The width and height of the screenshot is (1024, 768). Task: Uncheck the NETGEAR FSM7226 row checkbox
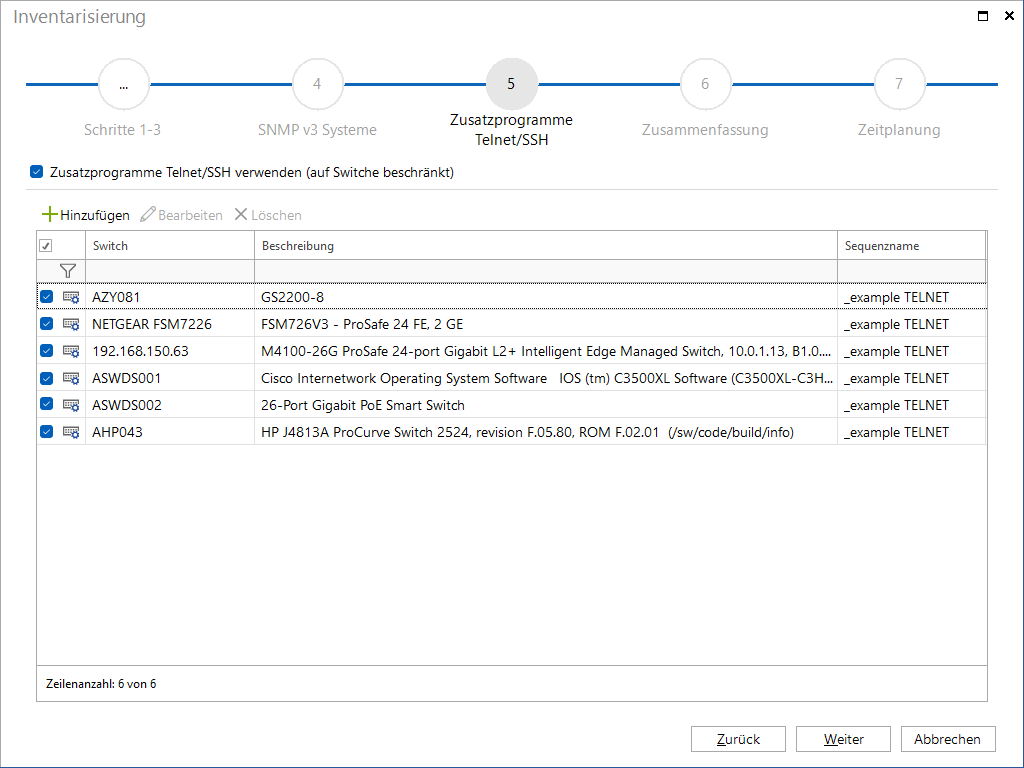[46, 323]
